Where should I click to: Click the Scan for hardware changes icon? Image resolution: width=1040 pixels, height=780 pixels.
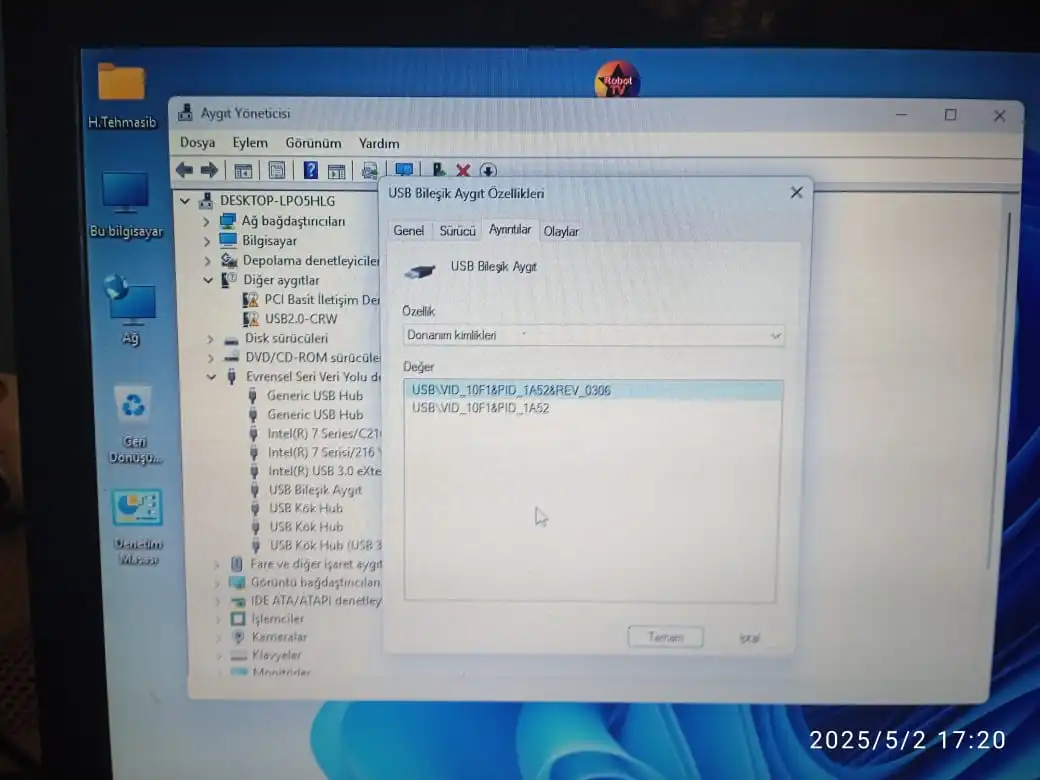click(x=369, y=171)
